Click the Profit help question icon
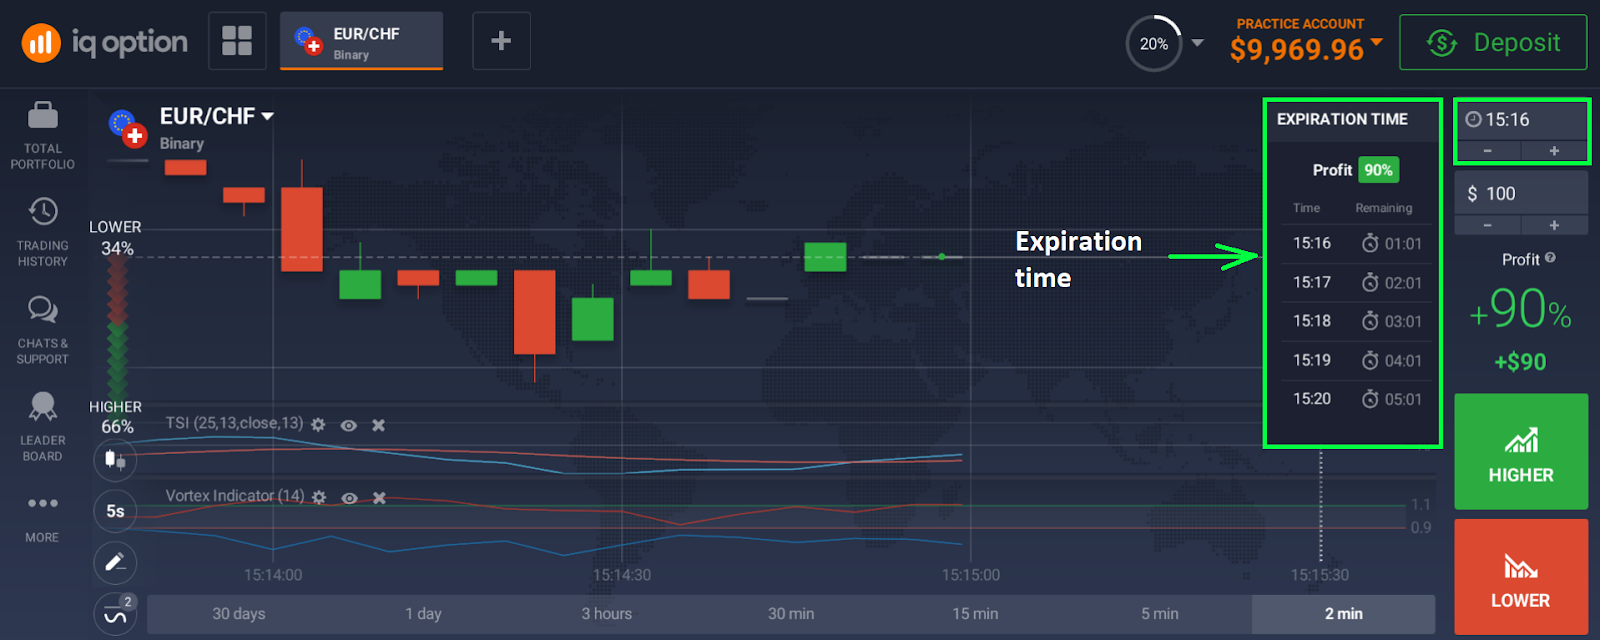Image resolution: width=1600 pixels, height=640 pixels. 1550,258
